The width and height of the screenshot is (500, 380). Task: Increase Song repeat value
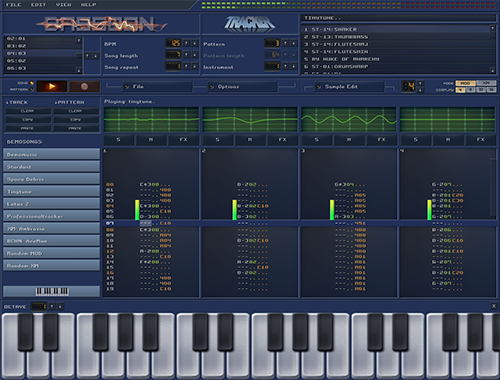(186, 66)
